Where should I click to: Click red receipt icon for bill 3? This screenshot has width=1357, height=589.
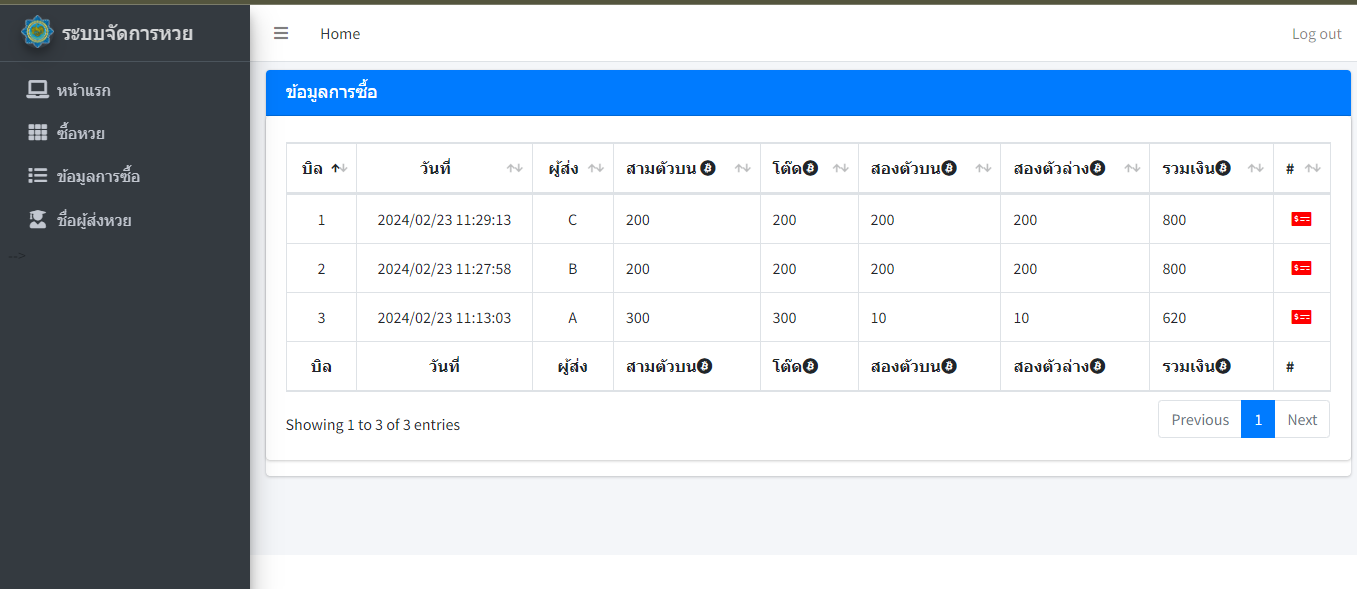[1301, 317]
